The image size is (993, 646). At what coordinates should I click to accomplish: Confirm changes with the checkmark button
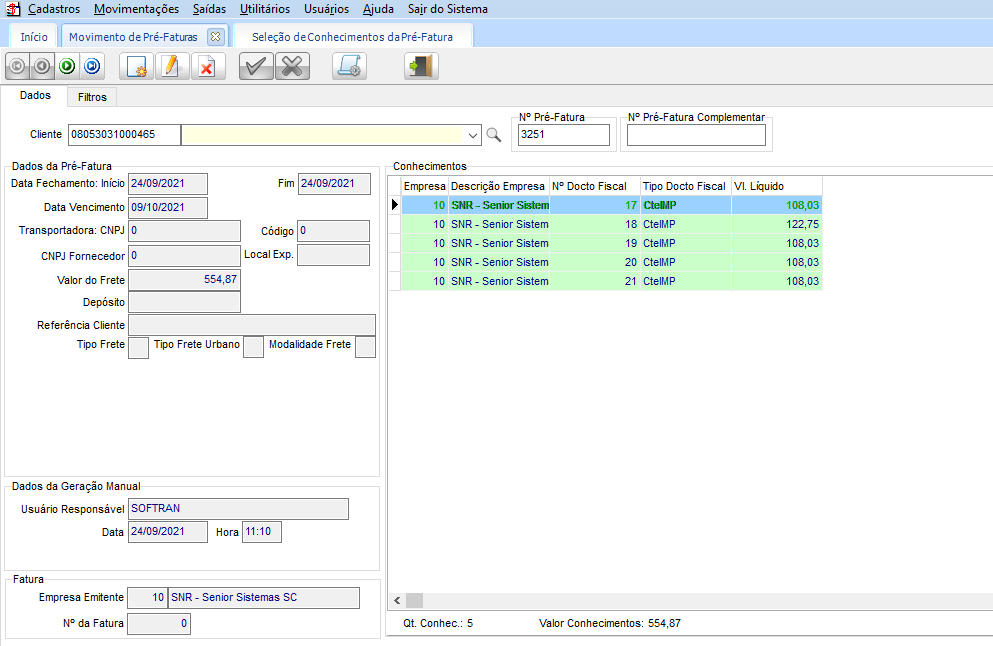[x=256, y=67]
